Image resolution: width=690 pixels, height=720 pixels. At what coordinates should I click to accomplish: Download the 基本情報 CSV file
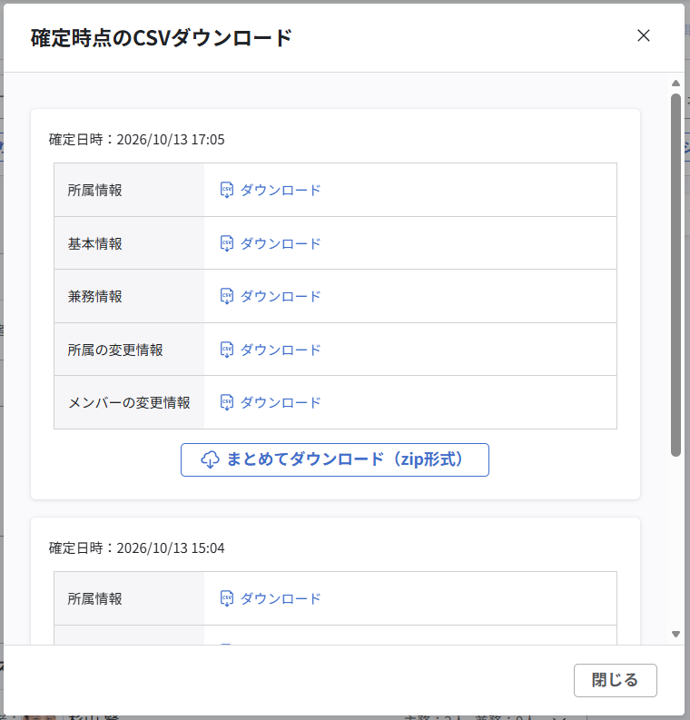(270, 244)
